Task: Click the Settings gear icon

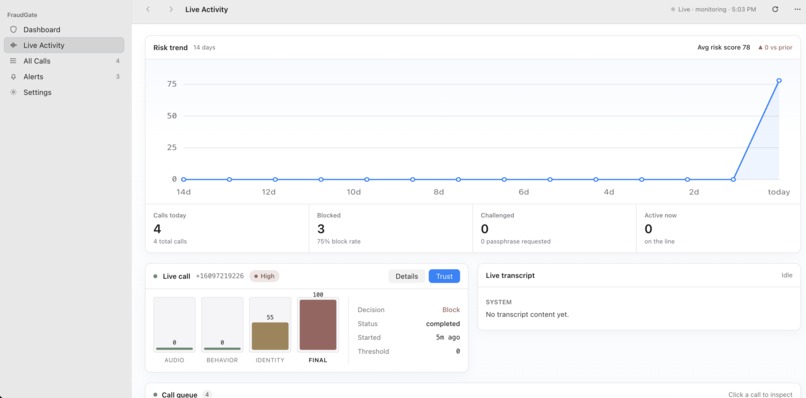Action: pos(13,93)
